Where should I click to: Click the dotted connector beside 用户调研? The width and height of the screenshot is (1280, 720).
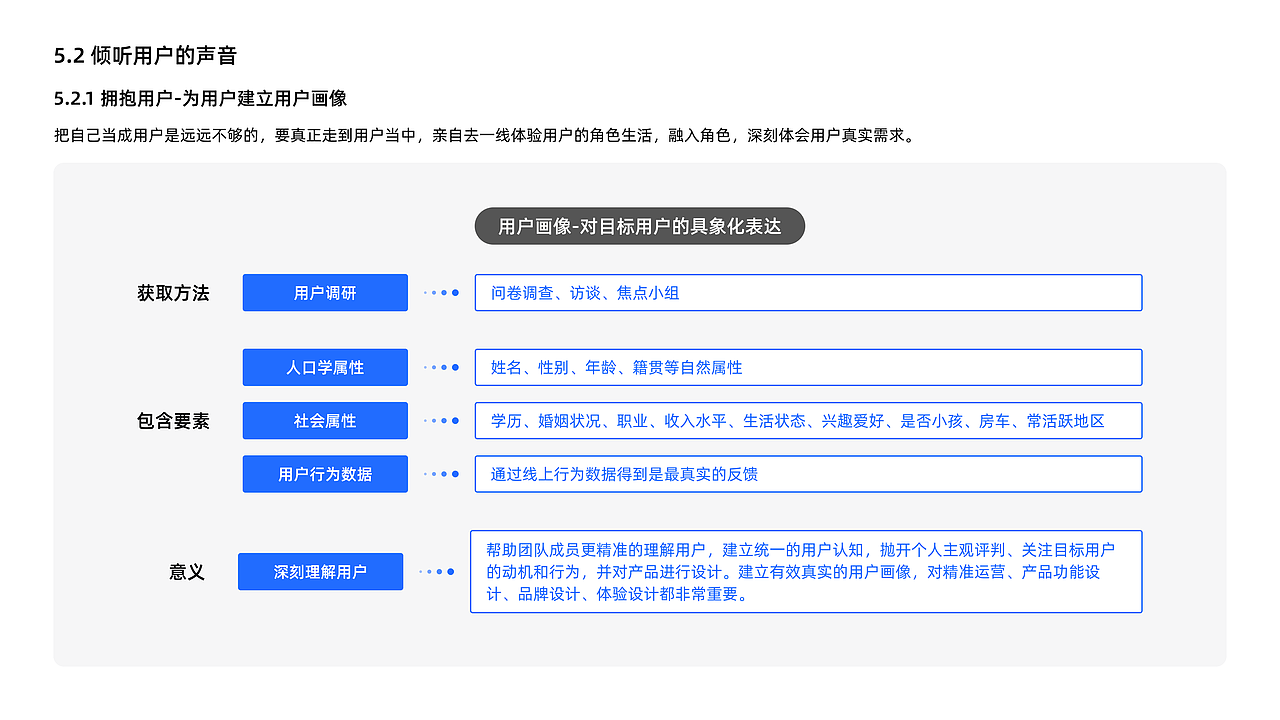tap(439, 292)
